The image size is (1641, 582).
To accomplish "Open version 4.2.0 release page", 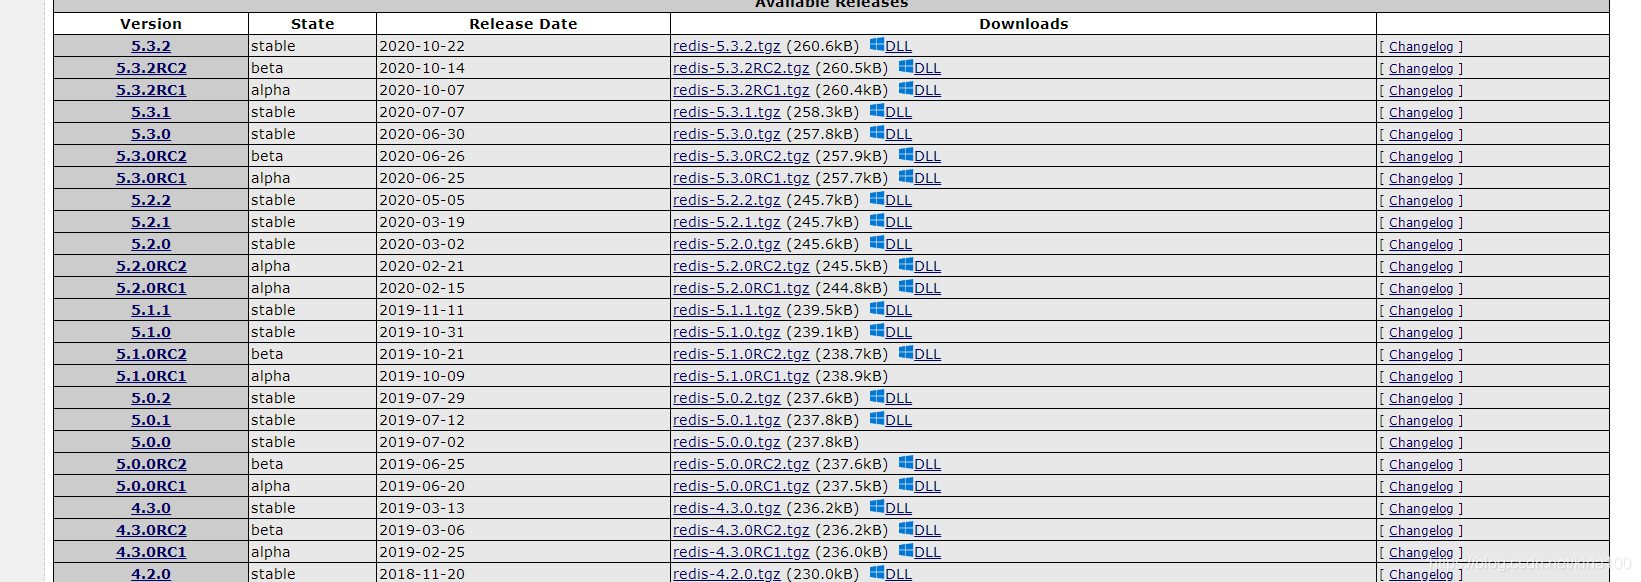I will pos(151,574).
